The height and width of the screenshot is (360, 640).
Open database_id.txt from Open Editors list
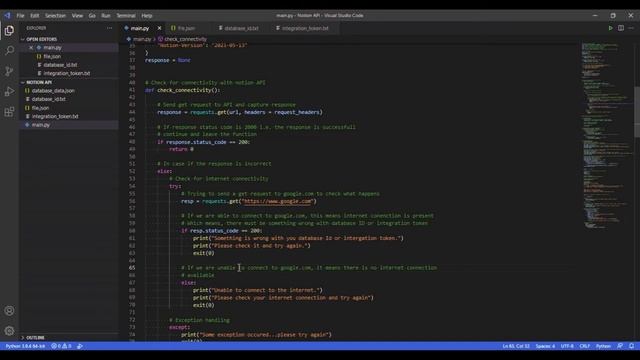click(60, 65)
